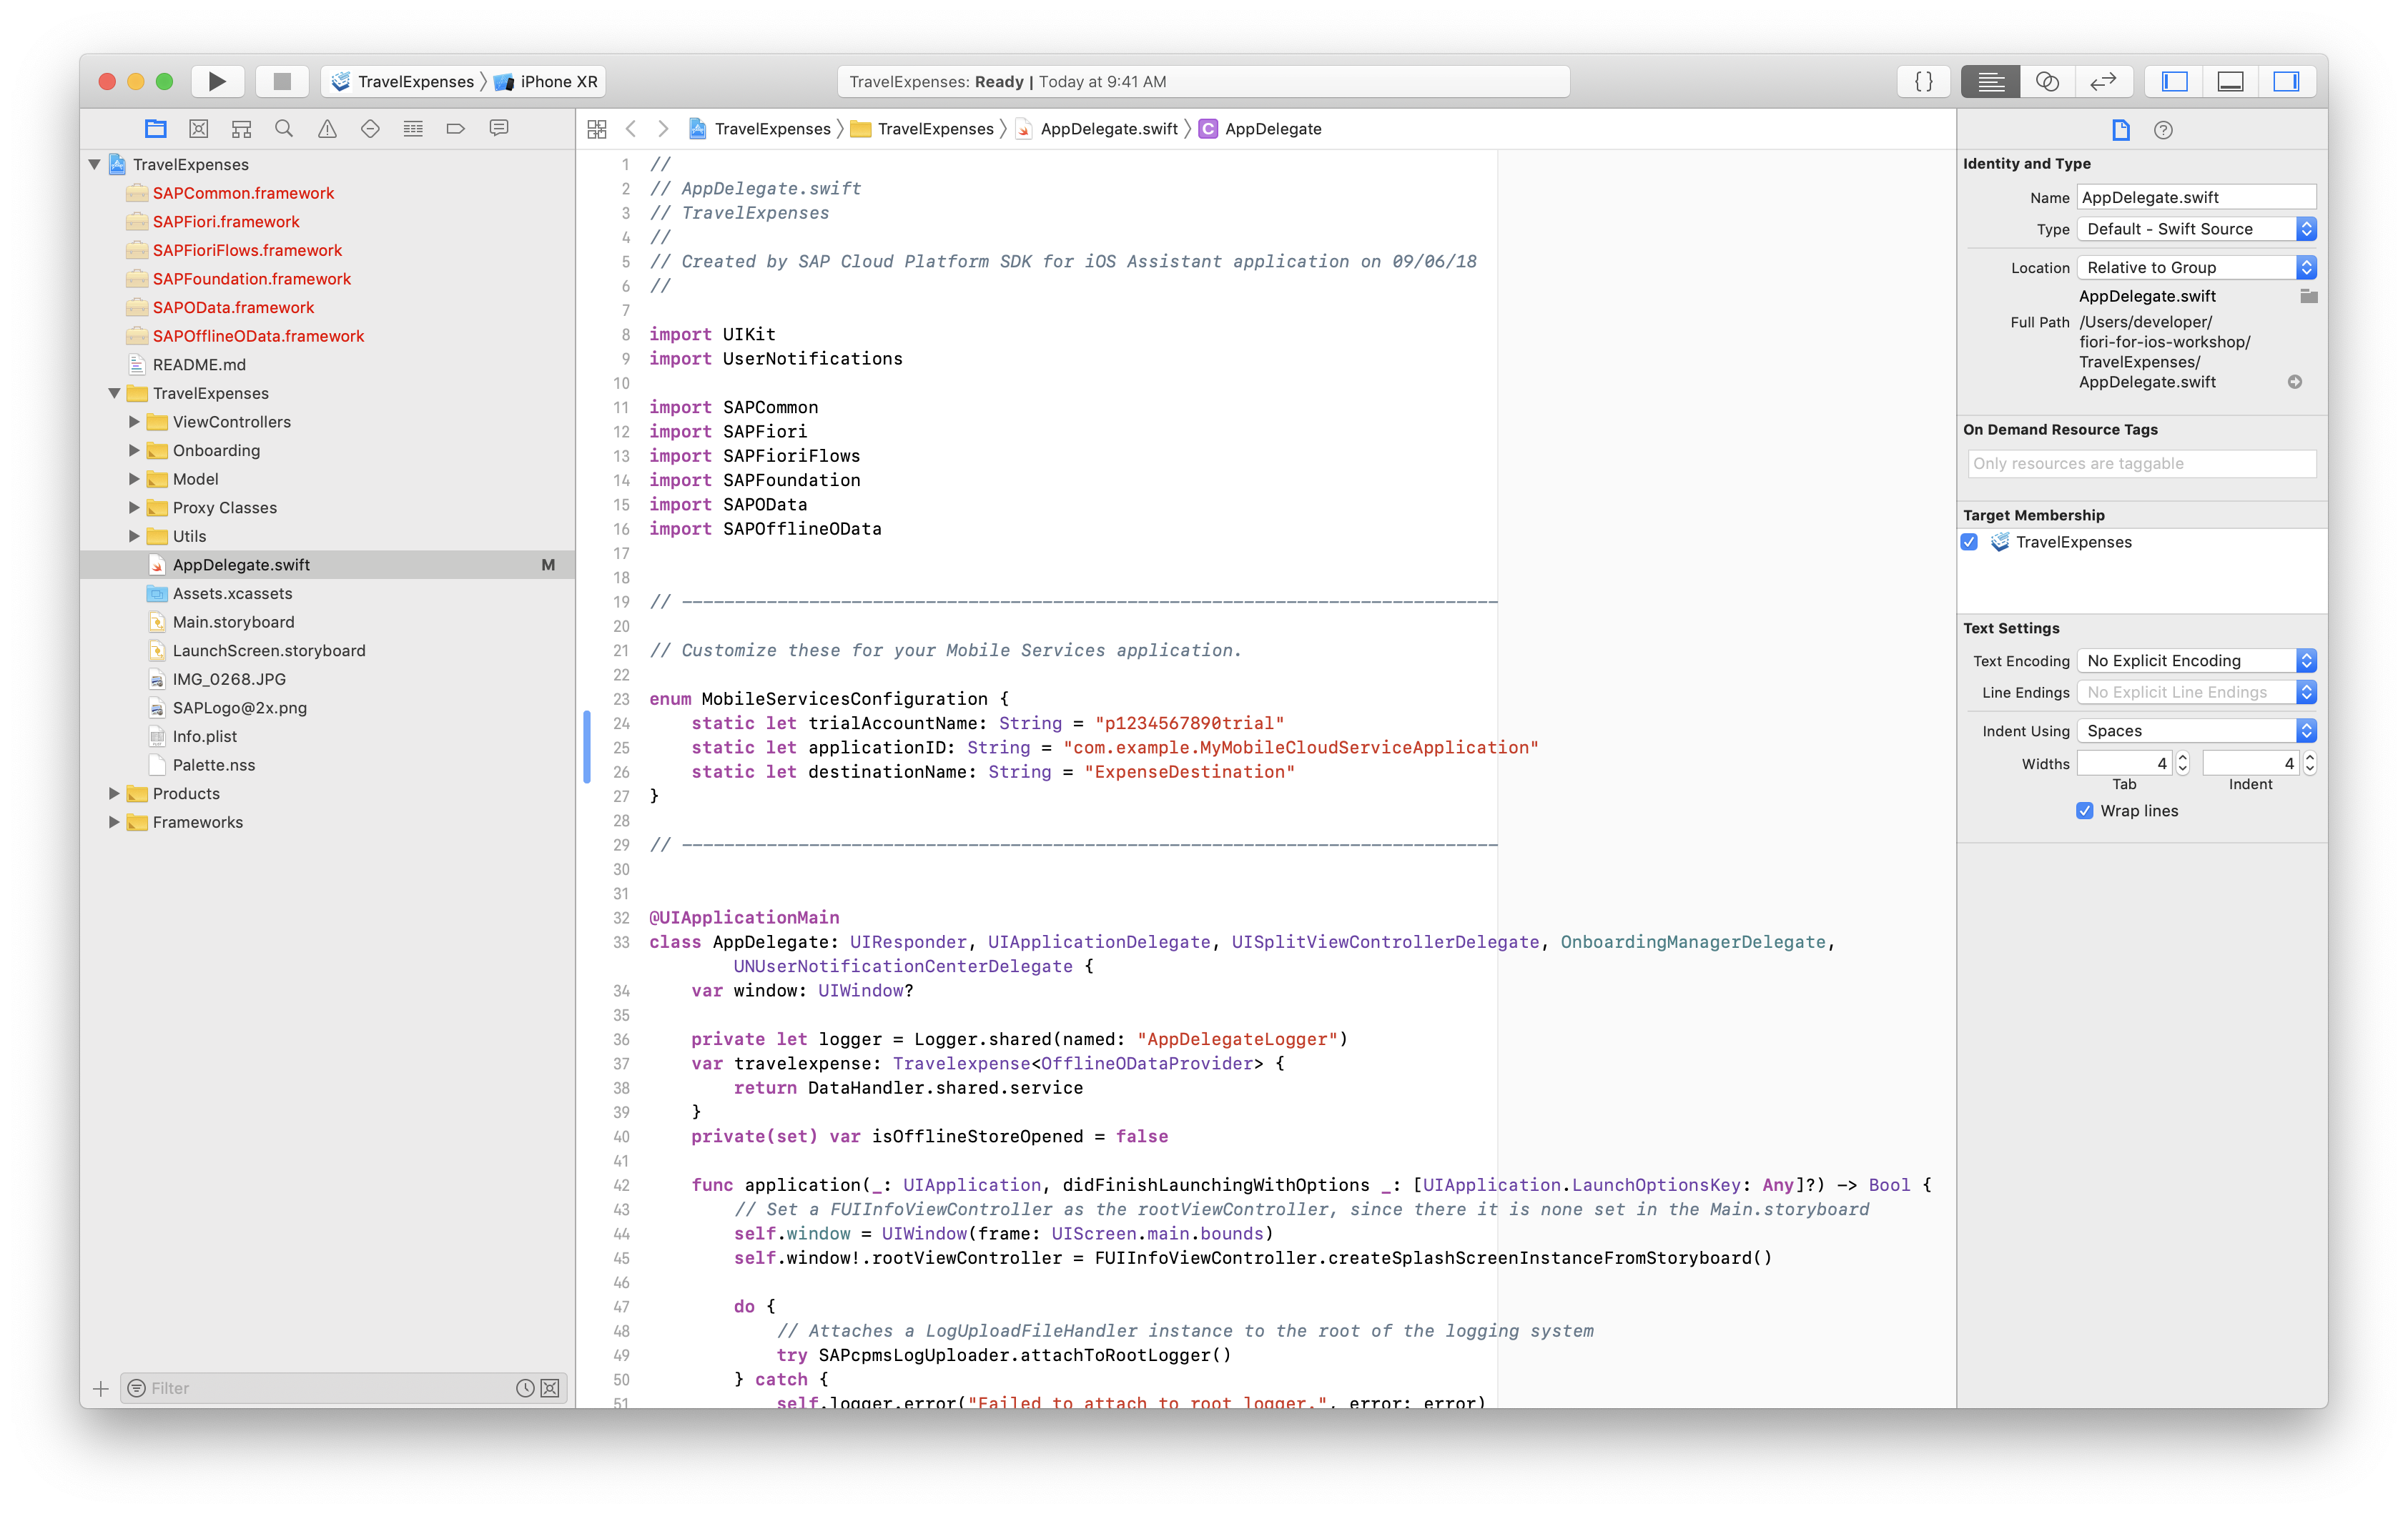The width and height of the screenshot is (2408, 1514).
Task: Open the Help inspector question mark button
Action: point(2164,129)
